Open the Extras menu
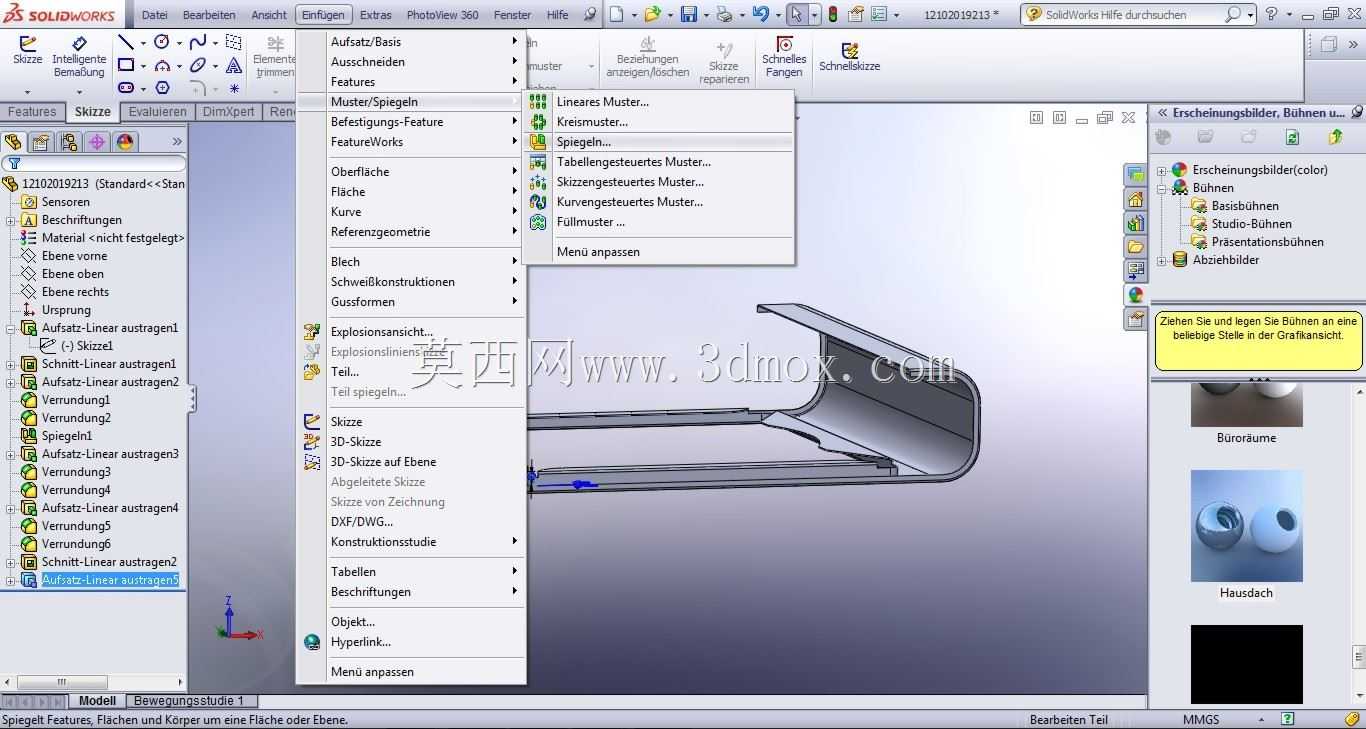The height and width of the screenshot is (729, 1366). [x=376, y=15]
